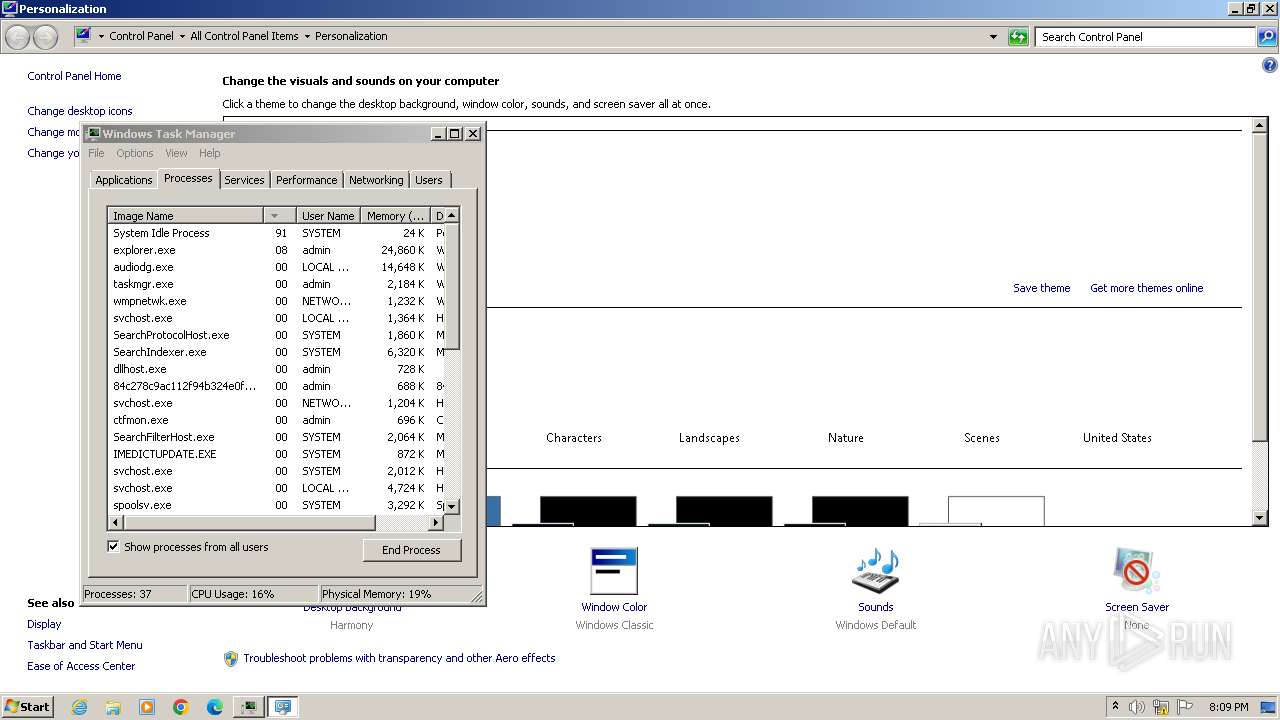Screen dimensions: 1280x720
Task: Open the Task Manager Help menu
Action: tap(210, 153)
